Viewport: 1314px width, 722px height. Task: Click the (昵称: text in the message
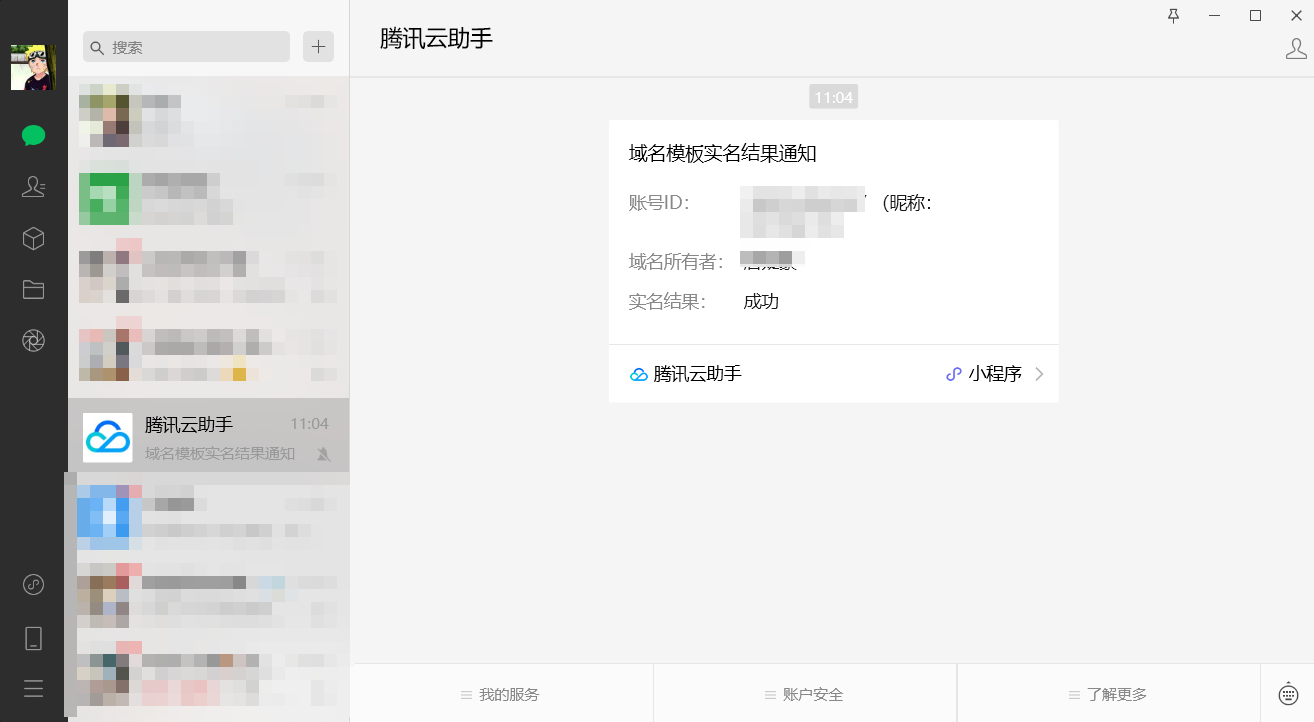[907, 203]
